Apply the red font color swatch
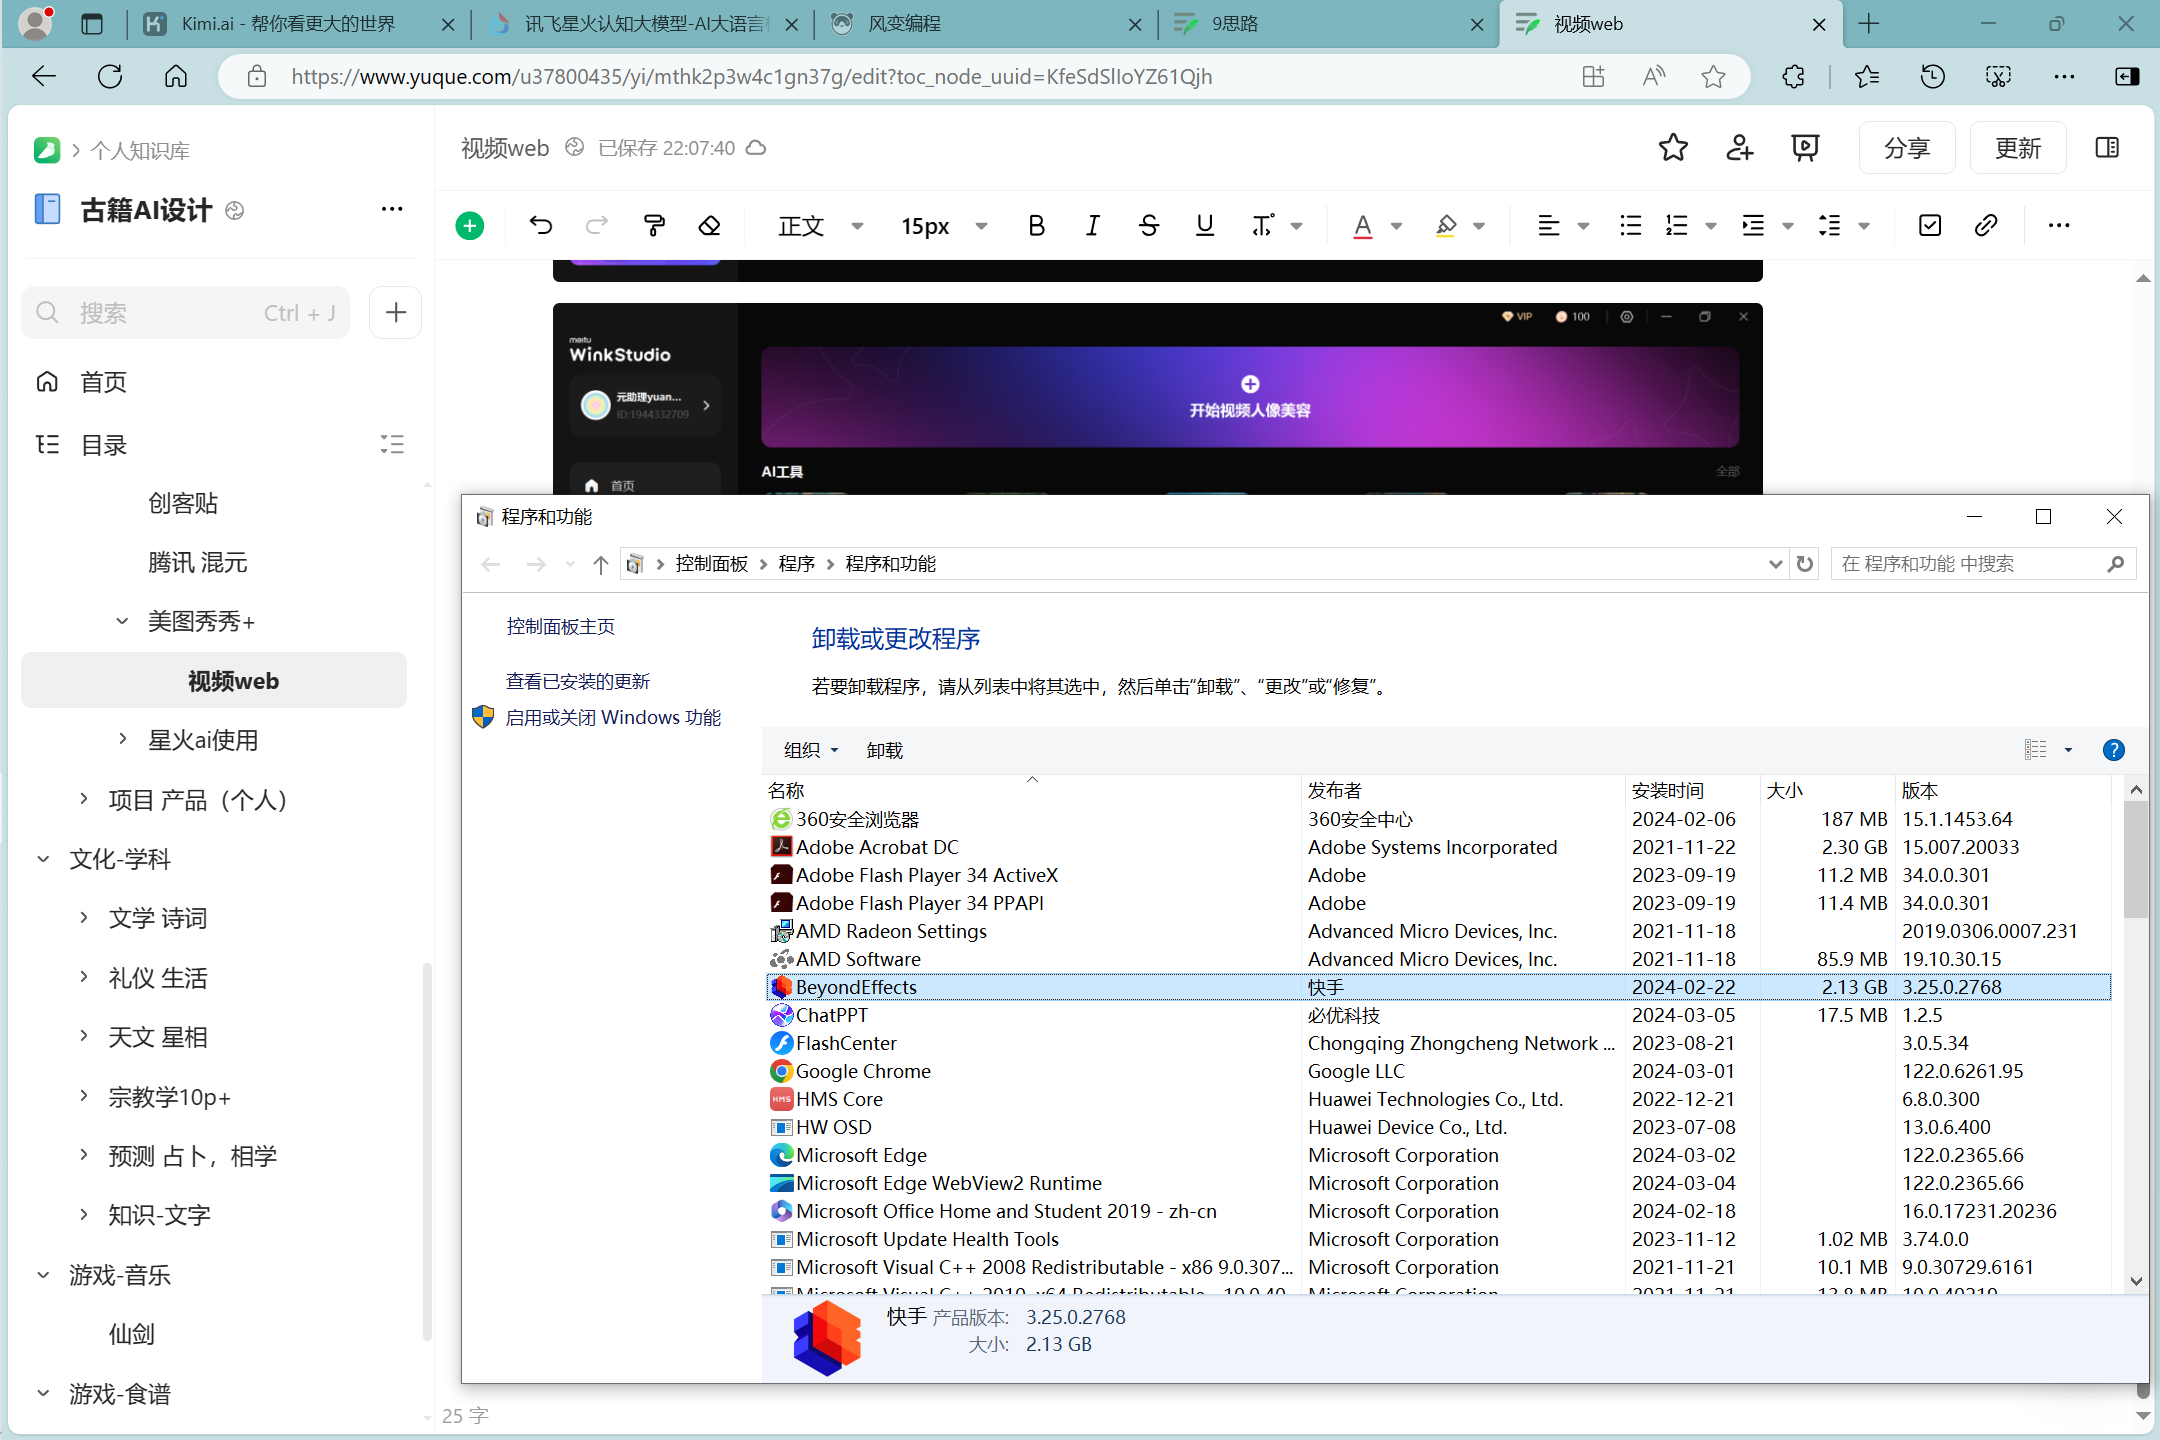 coord(1362,226)
